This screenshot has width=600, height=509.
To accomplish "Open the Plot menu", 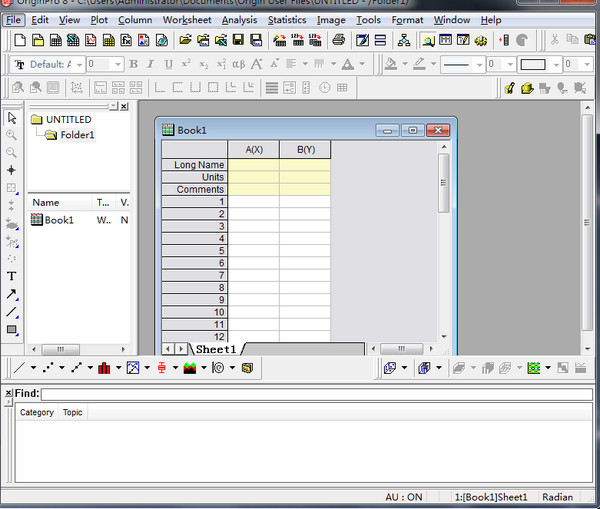I will (x=99, y=20).
